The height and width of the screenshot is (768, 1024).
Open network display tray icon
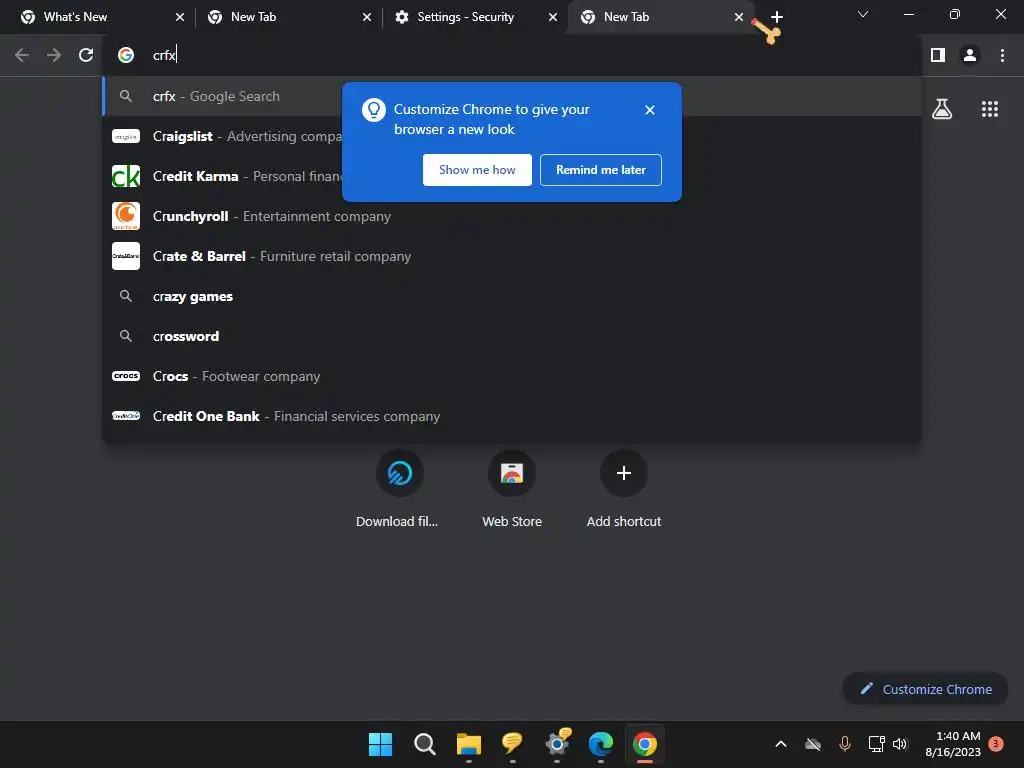pos(876,744)
